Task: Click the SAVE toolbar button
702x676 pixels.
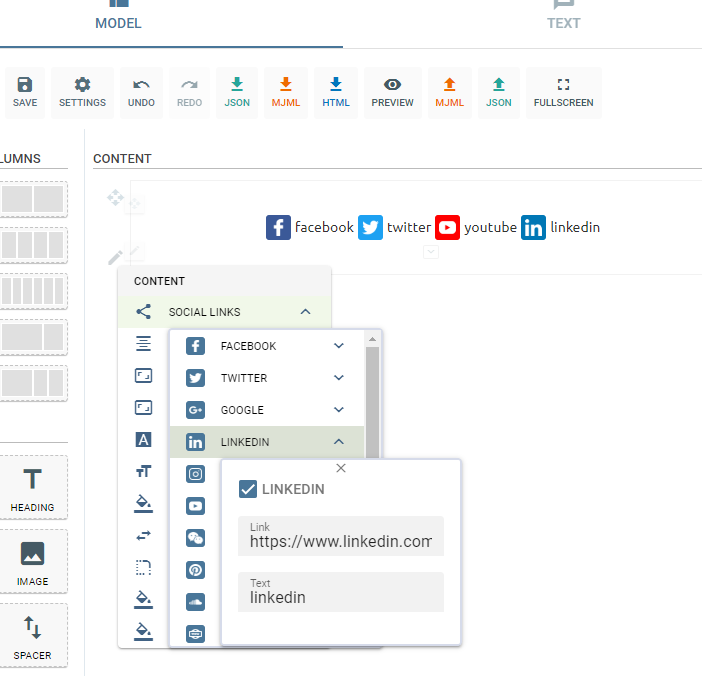Action: pyautogui.click(x=25, y=93)
